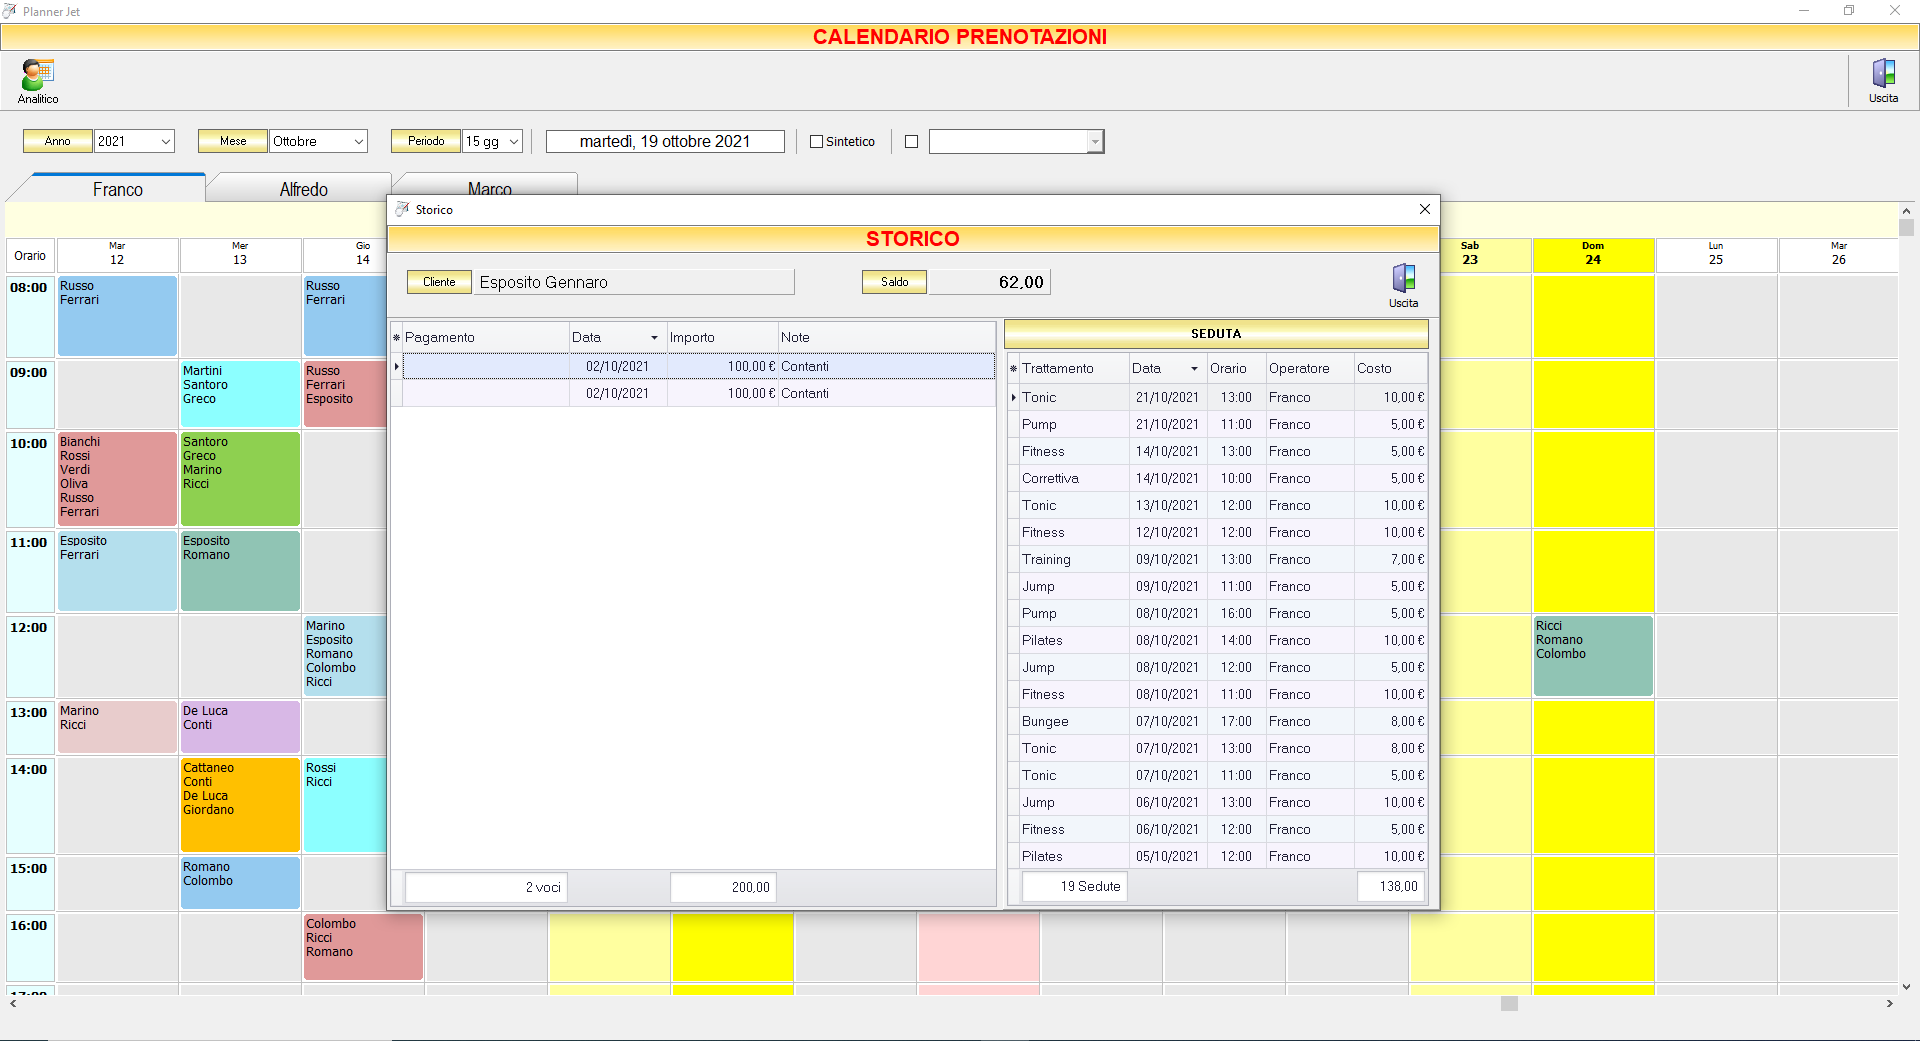This screenshot has width=1920, height=1041.
Task: Select the purple De Luca Conti booking
Action: pos(240,727)
